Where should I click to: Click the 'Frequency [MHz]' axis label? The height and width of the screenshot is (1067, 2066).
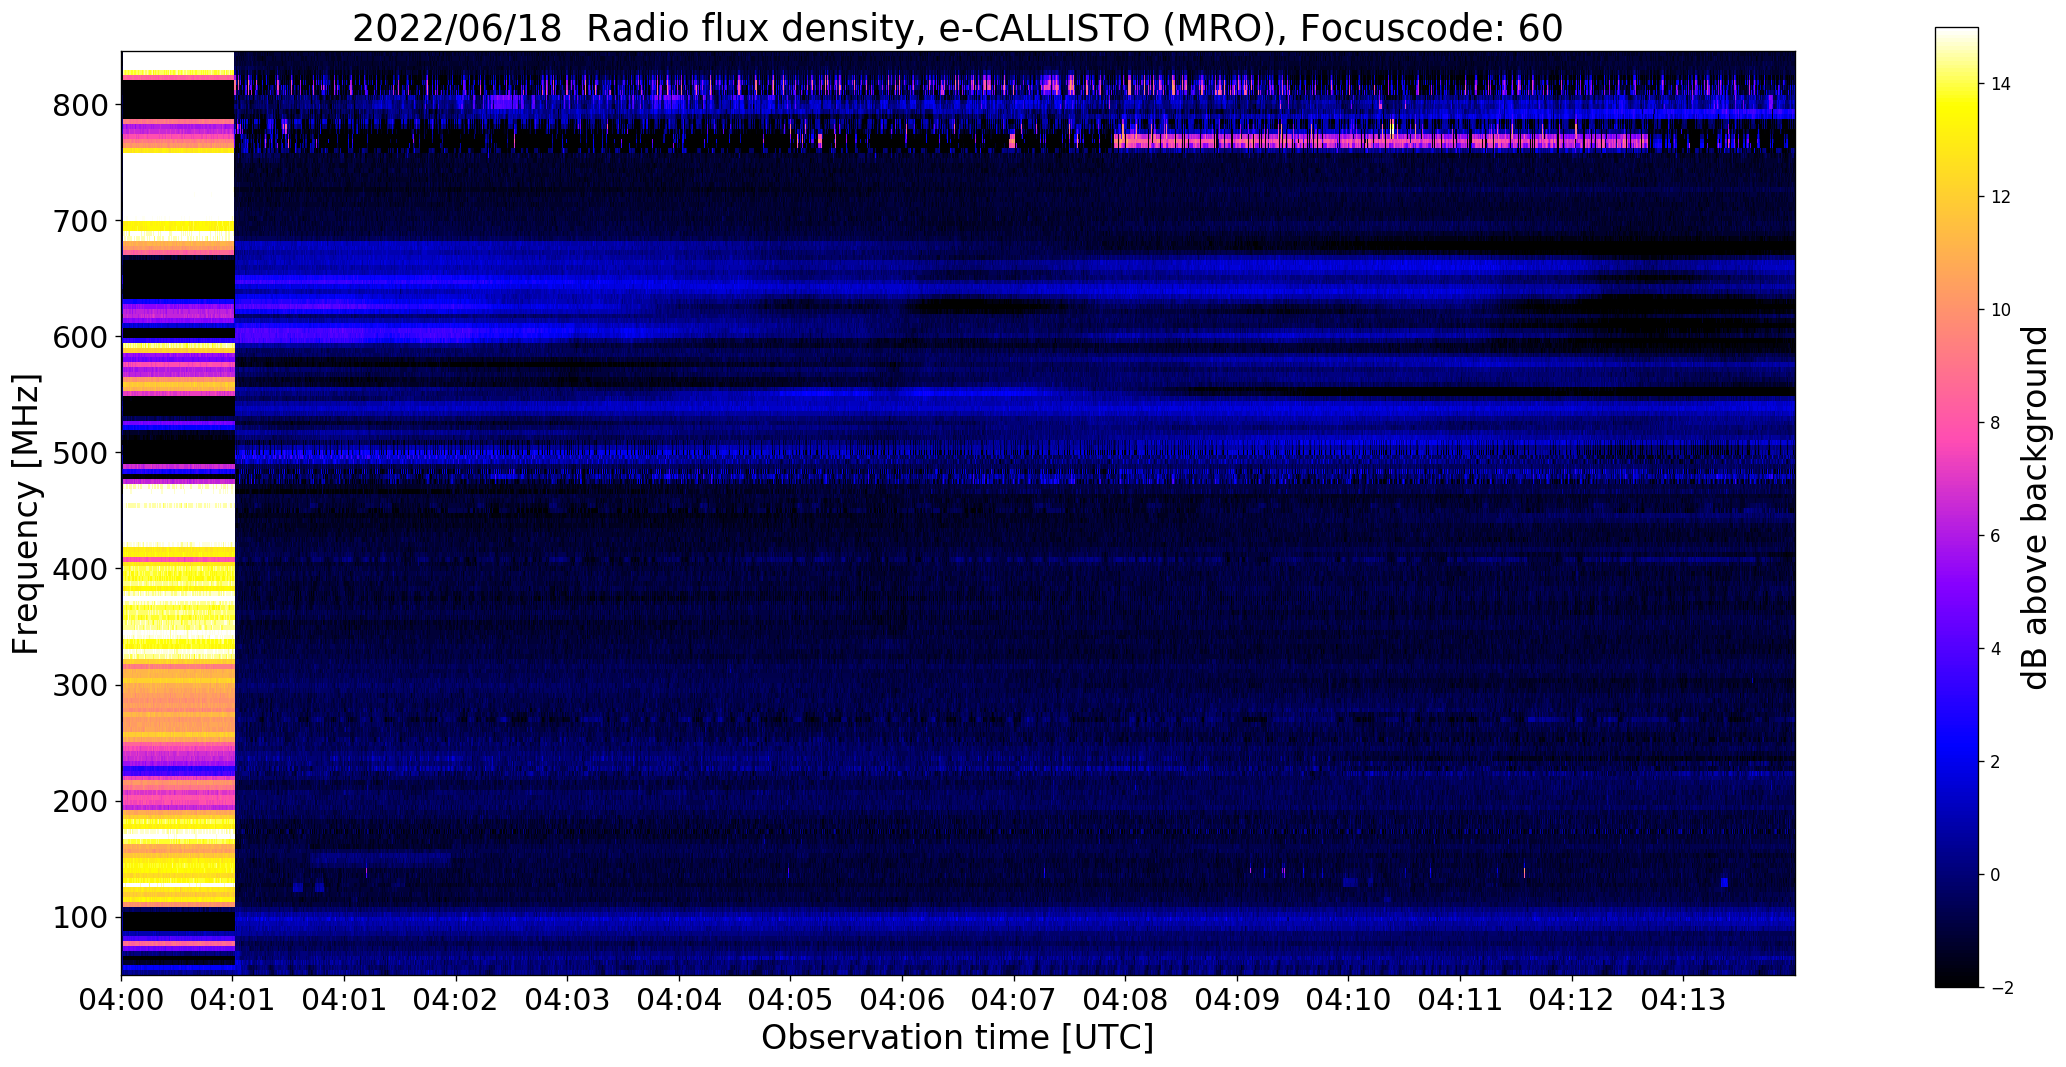[x=26, y=514]
